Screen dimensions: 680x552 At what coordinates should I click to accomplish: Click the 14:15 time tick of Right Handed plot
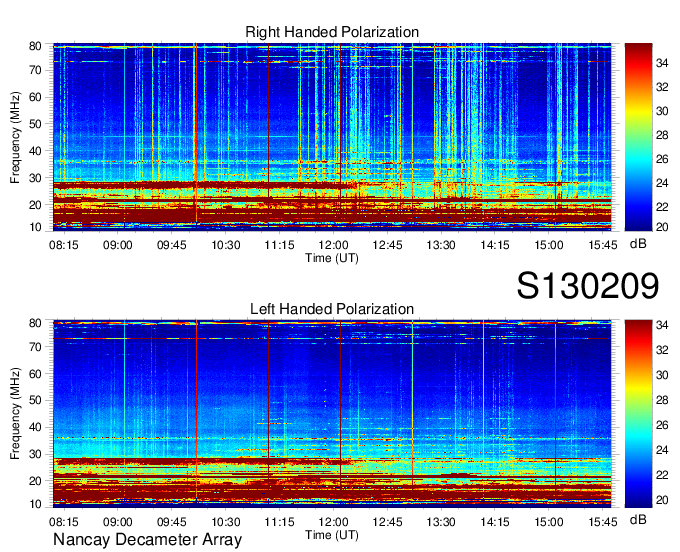[495, 245]
